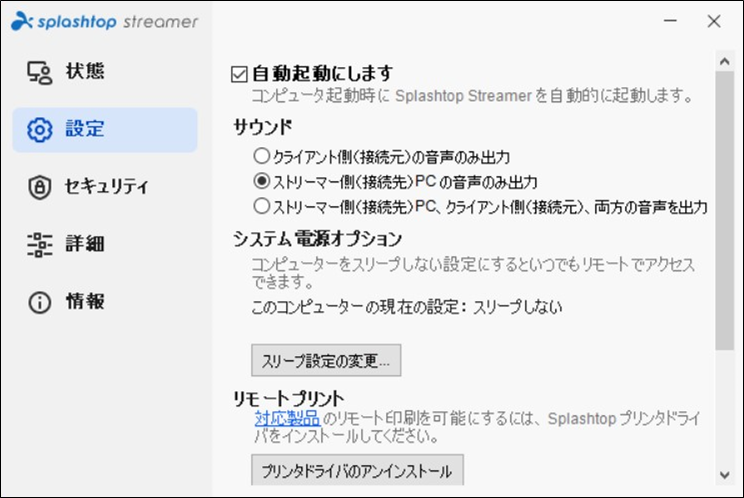
Task: Click the プリンタドライバのアンインストール button
Action: (357, 470)
